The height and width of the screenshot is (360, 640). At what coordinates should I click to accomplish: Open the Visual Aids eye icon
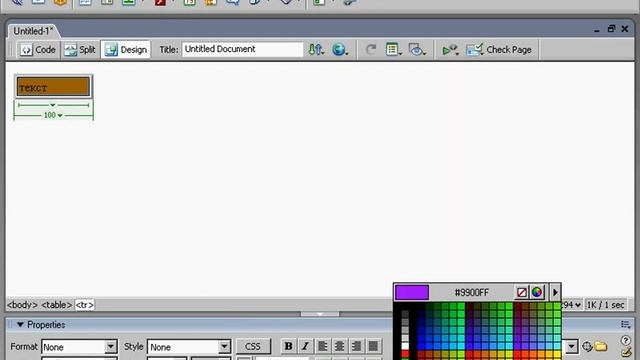click(x=417, y=50)
